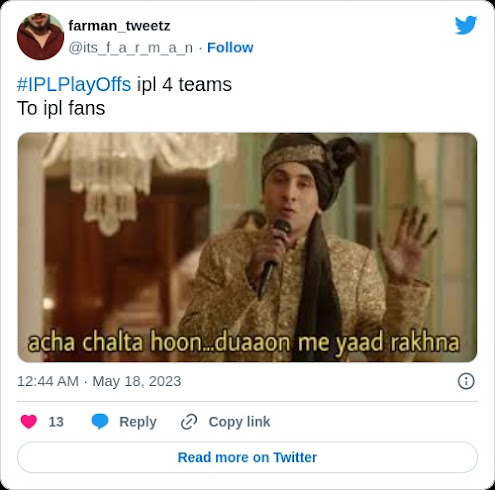Click the Twitter bird logo
Screen dimensions: 495x490
[466, 25]
